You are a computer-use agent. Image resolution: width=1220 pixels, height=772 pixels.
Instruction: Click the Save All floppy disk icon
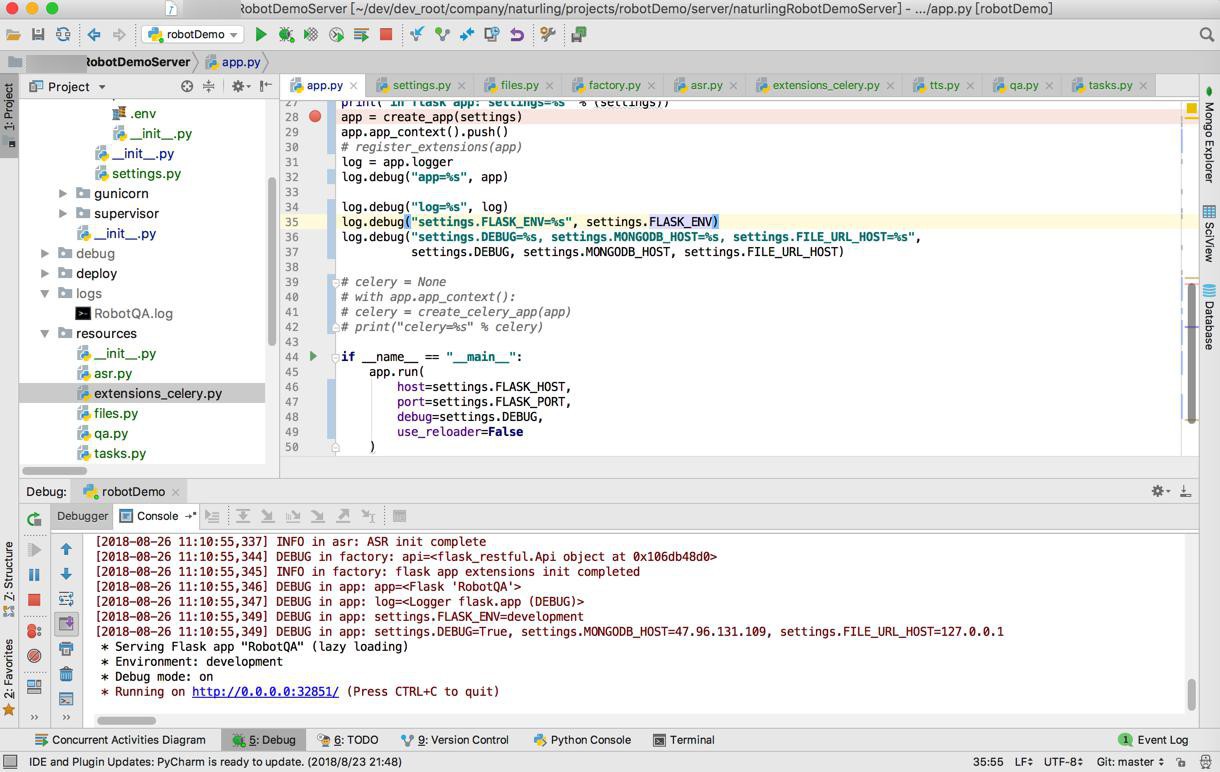click(38, 34)
